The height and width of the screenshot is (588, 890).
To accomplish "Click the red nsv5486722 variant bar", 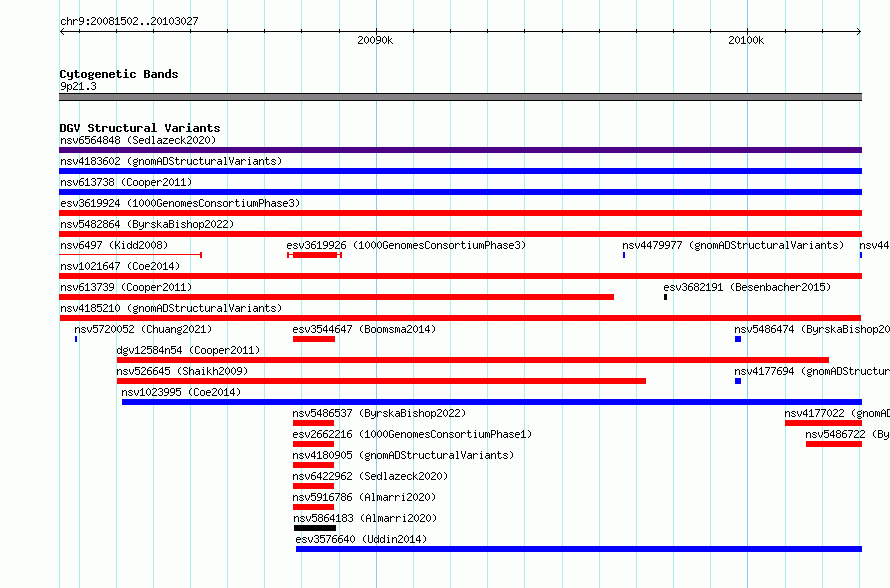I will [x=834, y=444].
